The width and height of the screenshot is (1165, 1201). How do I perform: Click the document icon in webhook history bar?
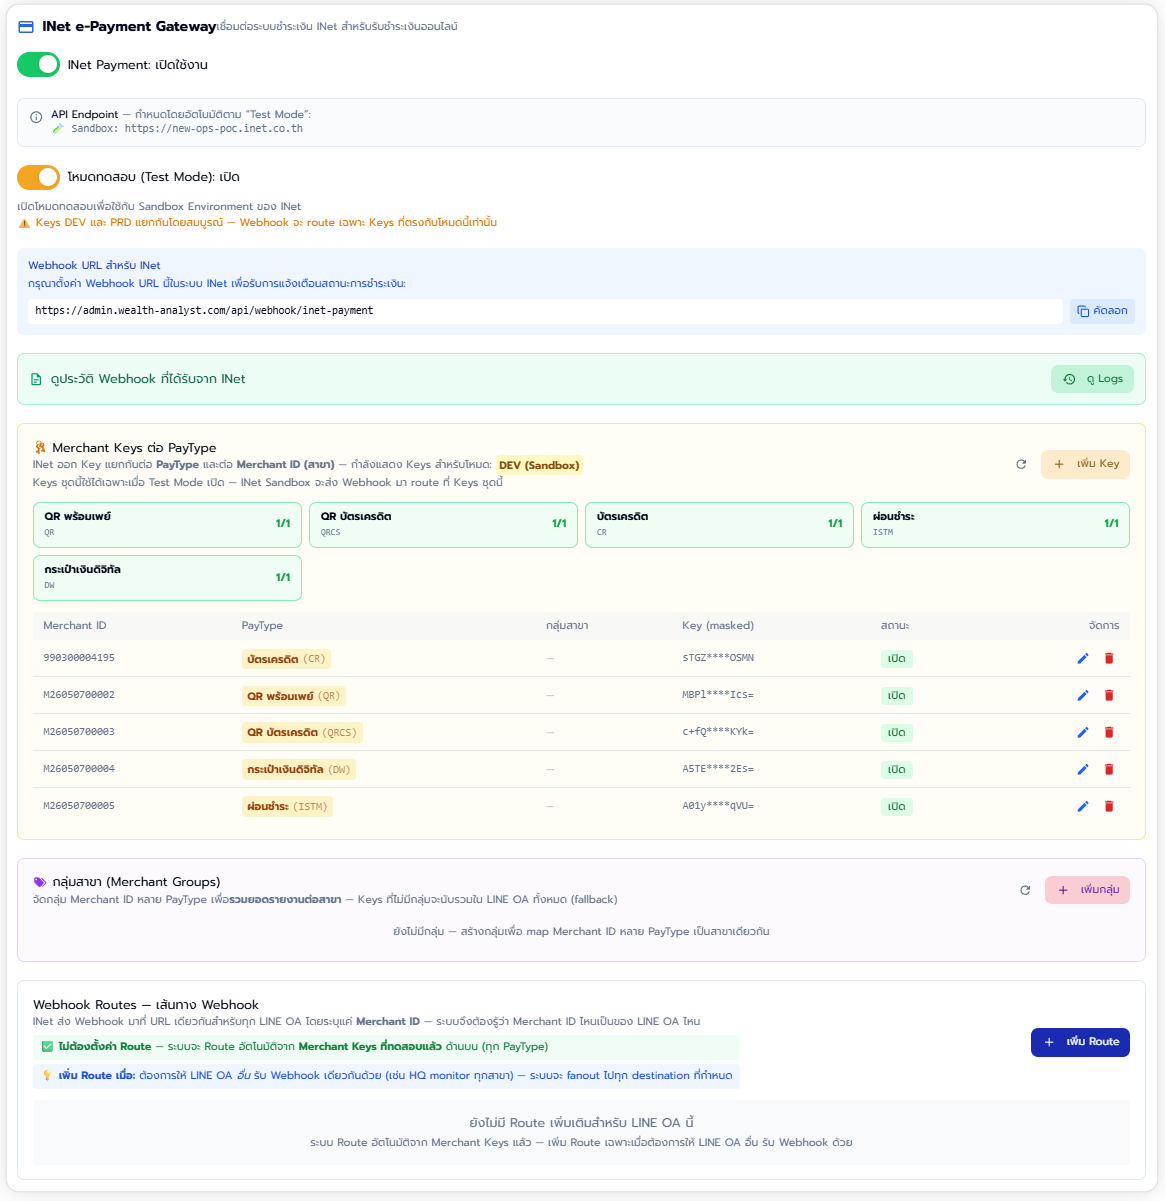point(37,380)
